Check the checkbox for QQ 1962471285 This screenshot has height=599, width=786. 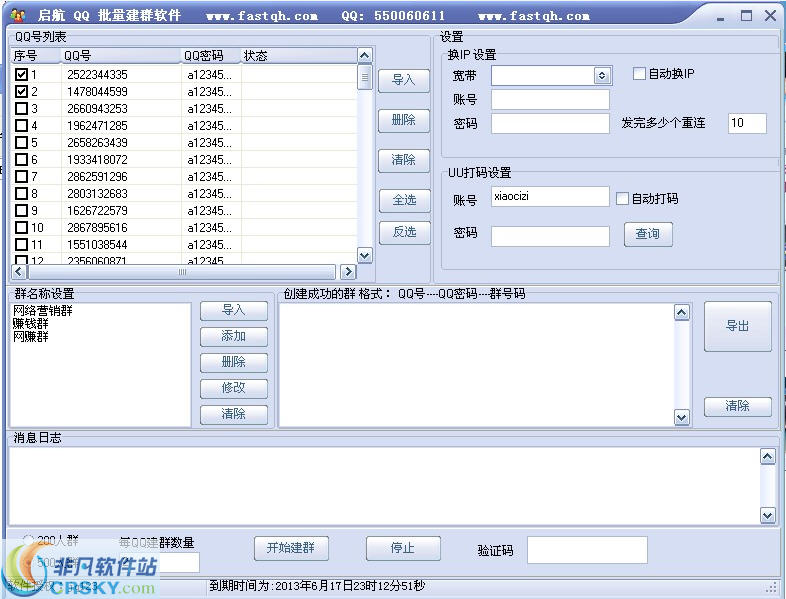pyautogui.click(x=21, y=126)
